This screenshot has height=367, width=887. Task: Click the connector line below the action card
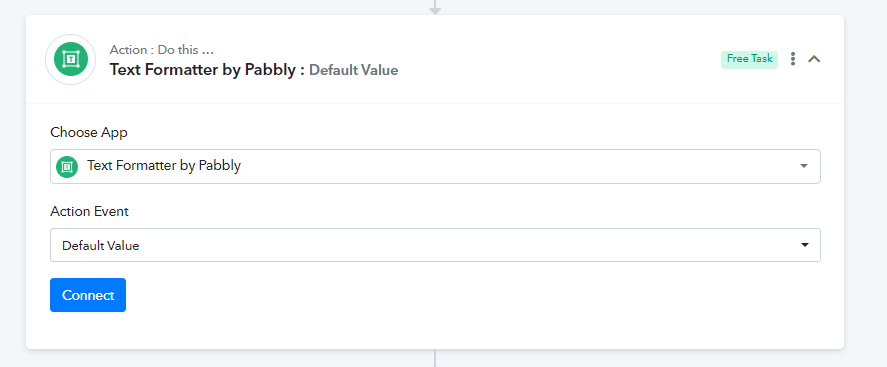pos(434,358)
